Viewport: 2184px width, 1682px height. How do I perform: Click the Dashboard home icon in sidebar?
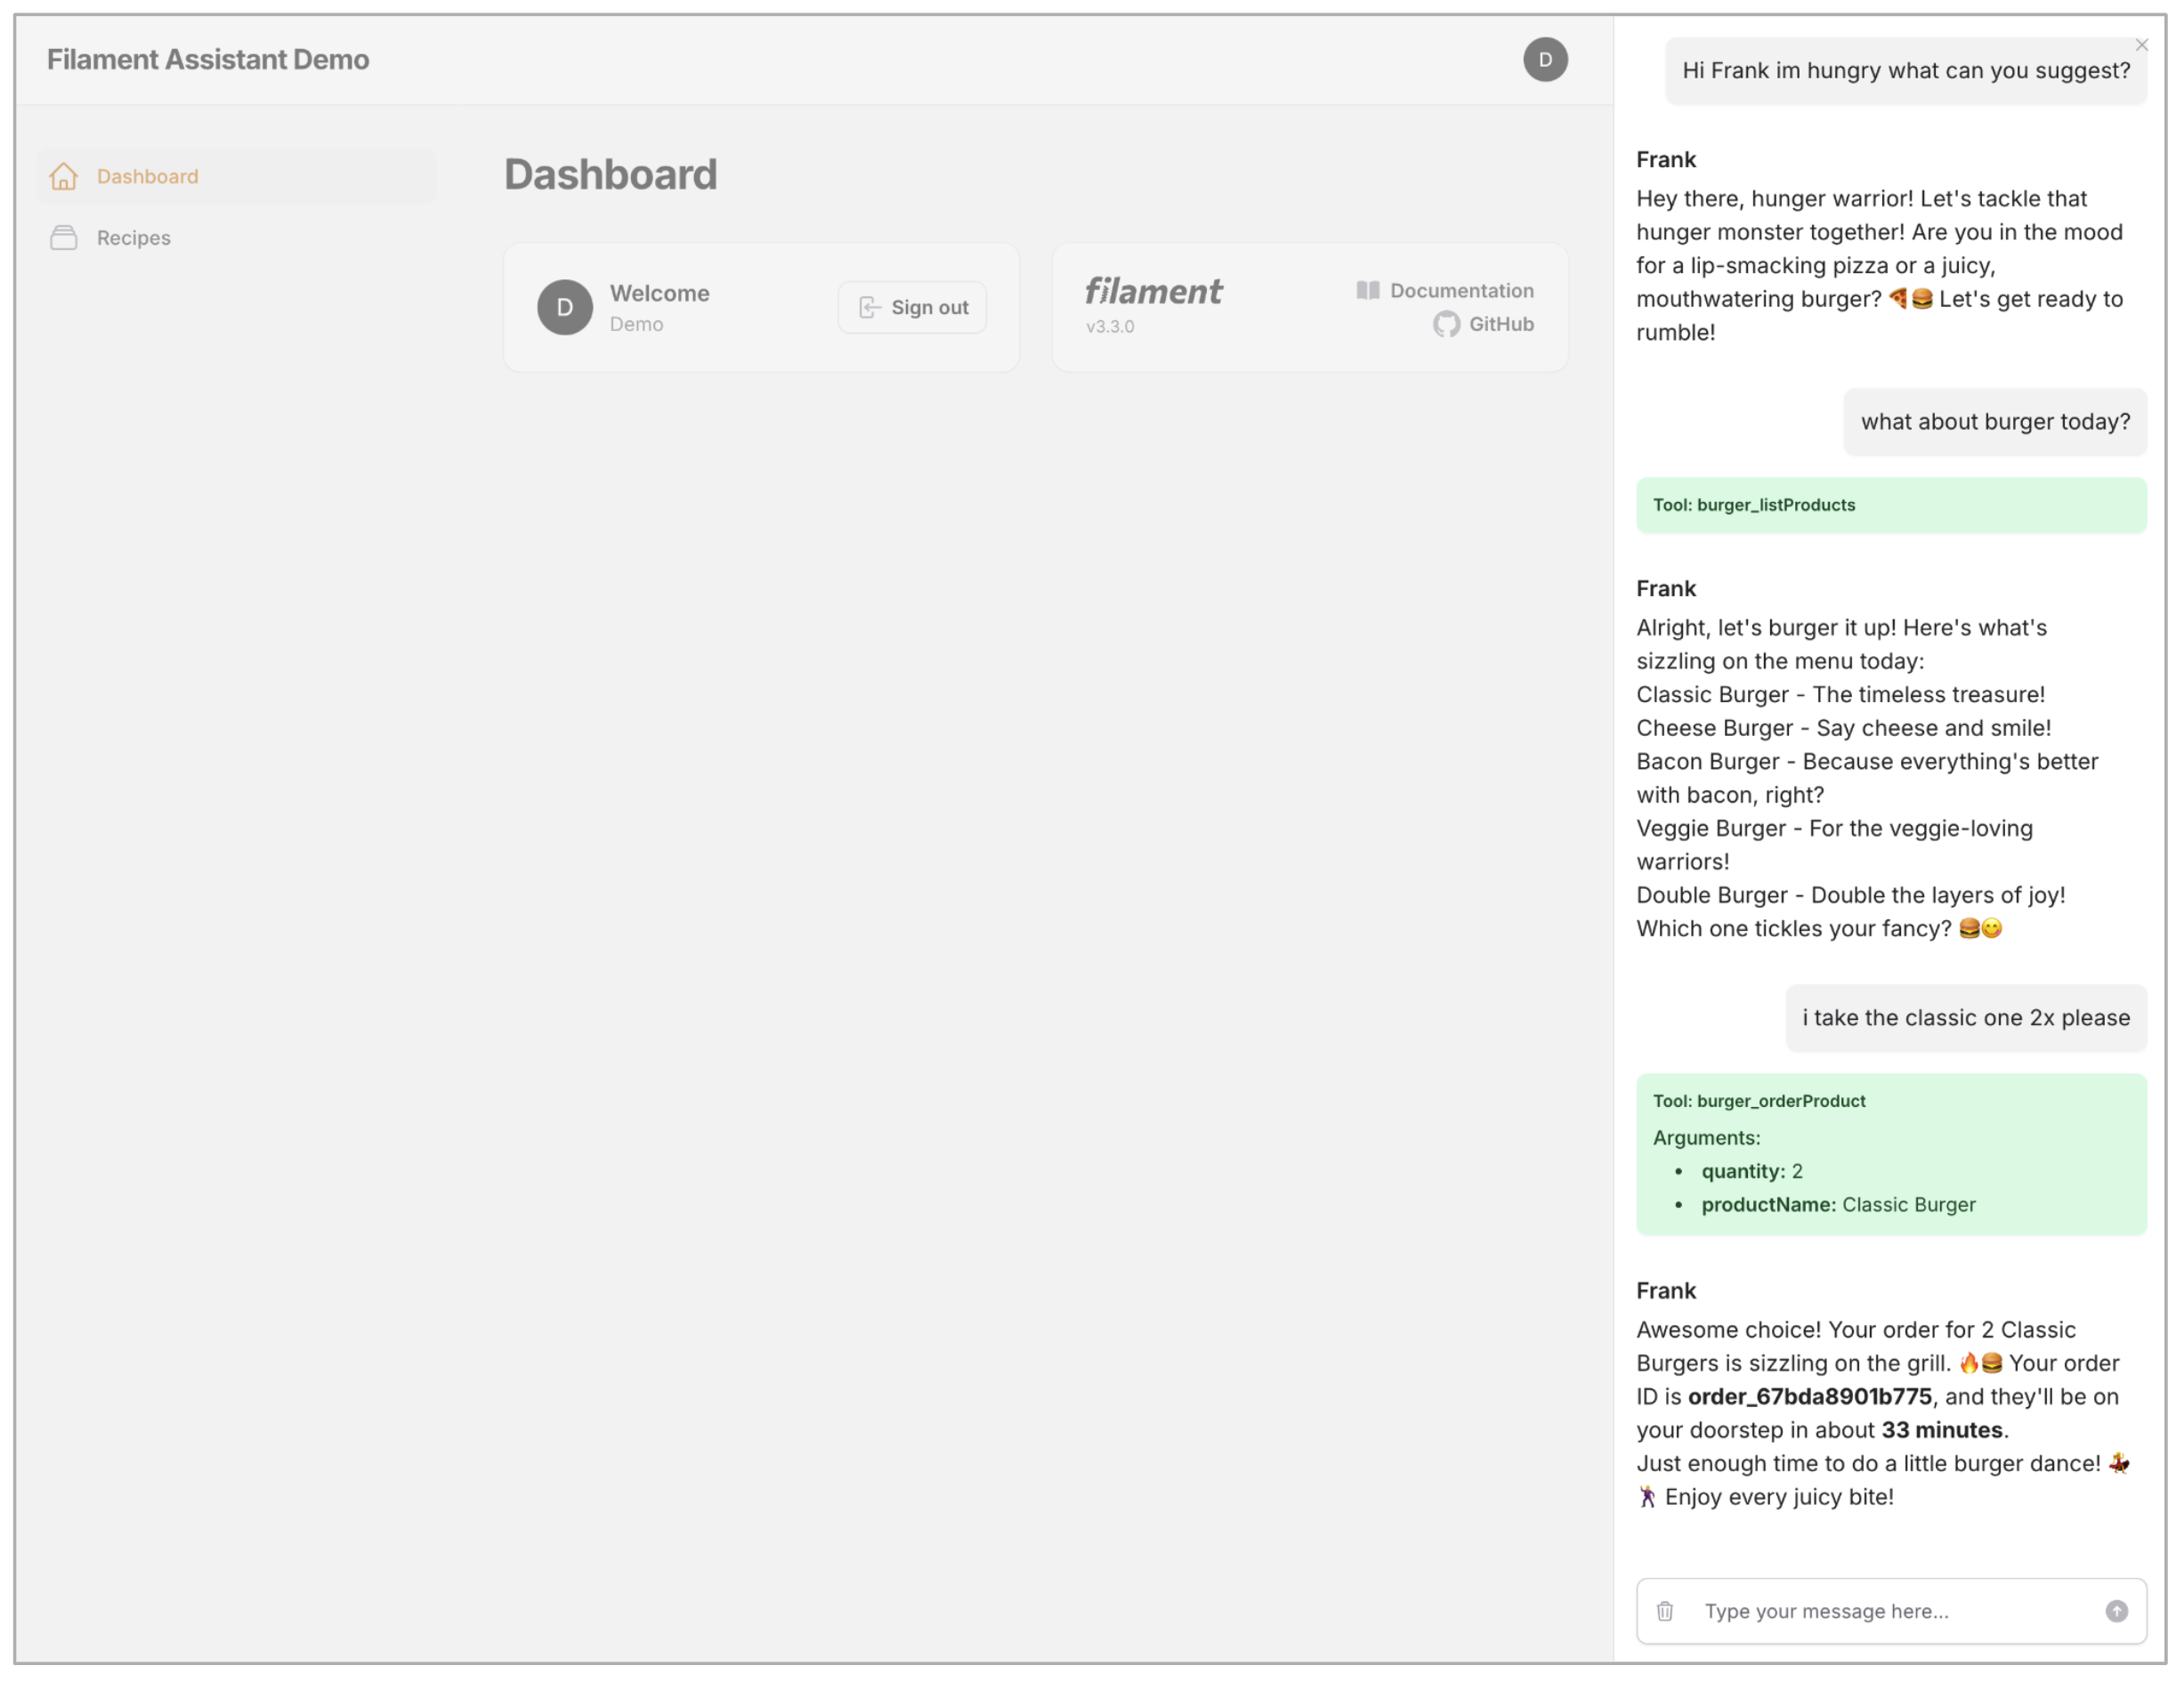point(64,176)
